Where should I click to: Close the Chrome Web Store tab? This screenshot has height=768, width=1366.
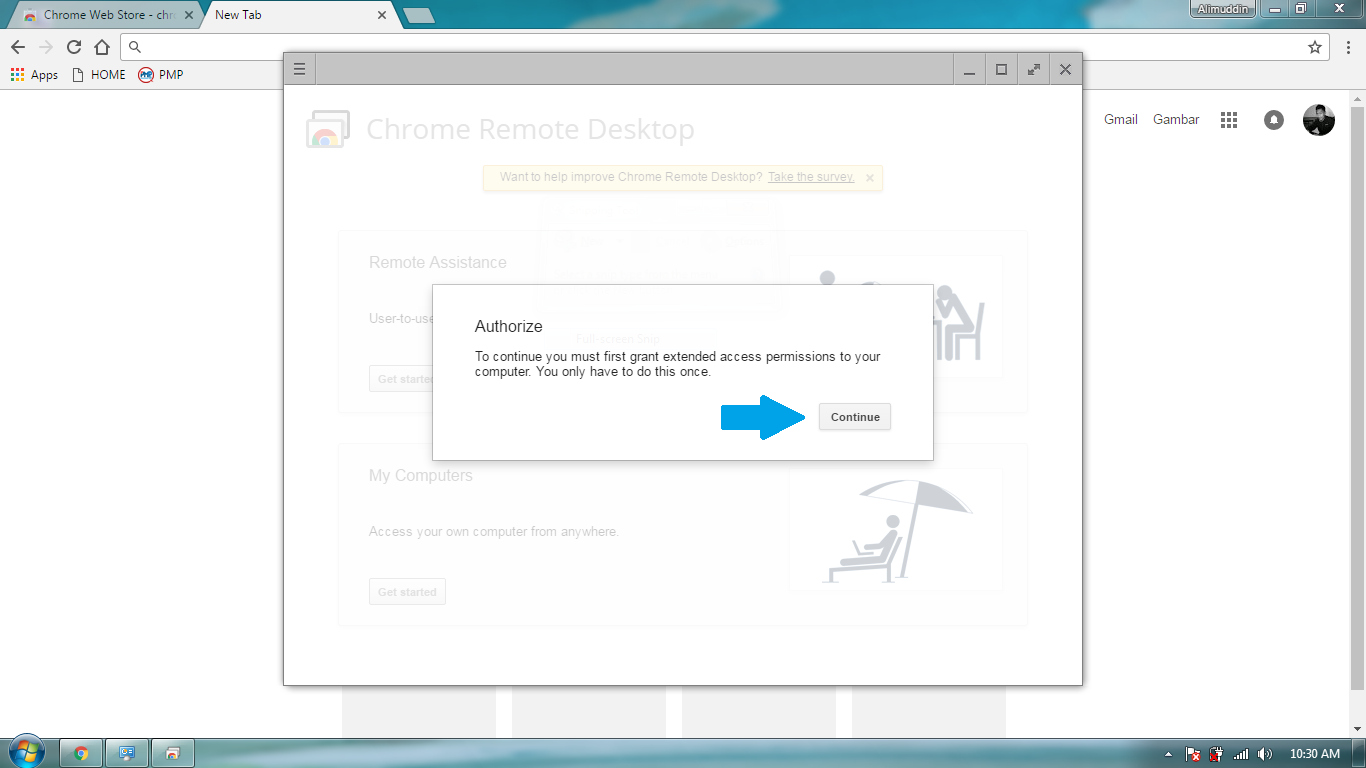(x=189, y=15)
